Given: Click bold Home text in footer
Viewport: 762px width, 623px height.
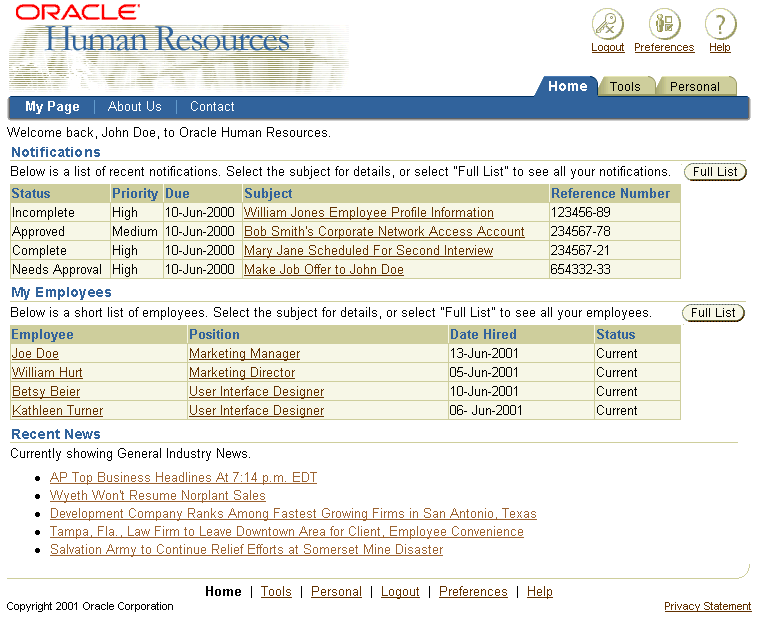Looking at the screenshot, I should tap(223, 592).
